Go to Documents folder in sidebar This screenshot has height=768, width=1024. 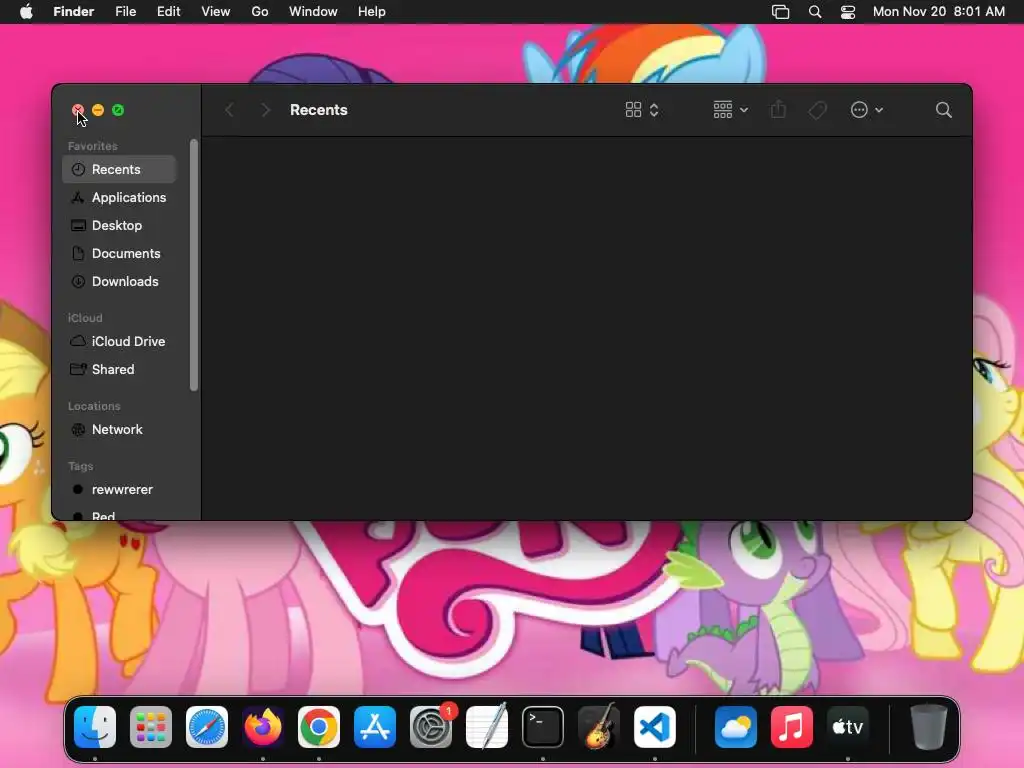click(x=120, y=253)
